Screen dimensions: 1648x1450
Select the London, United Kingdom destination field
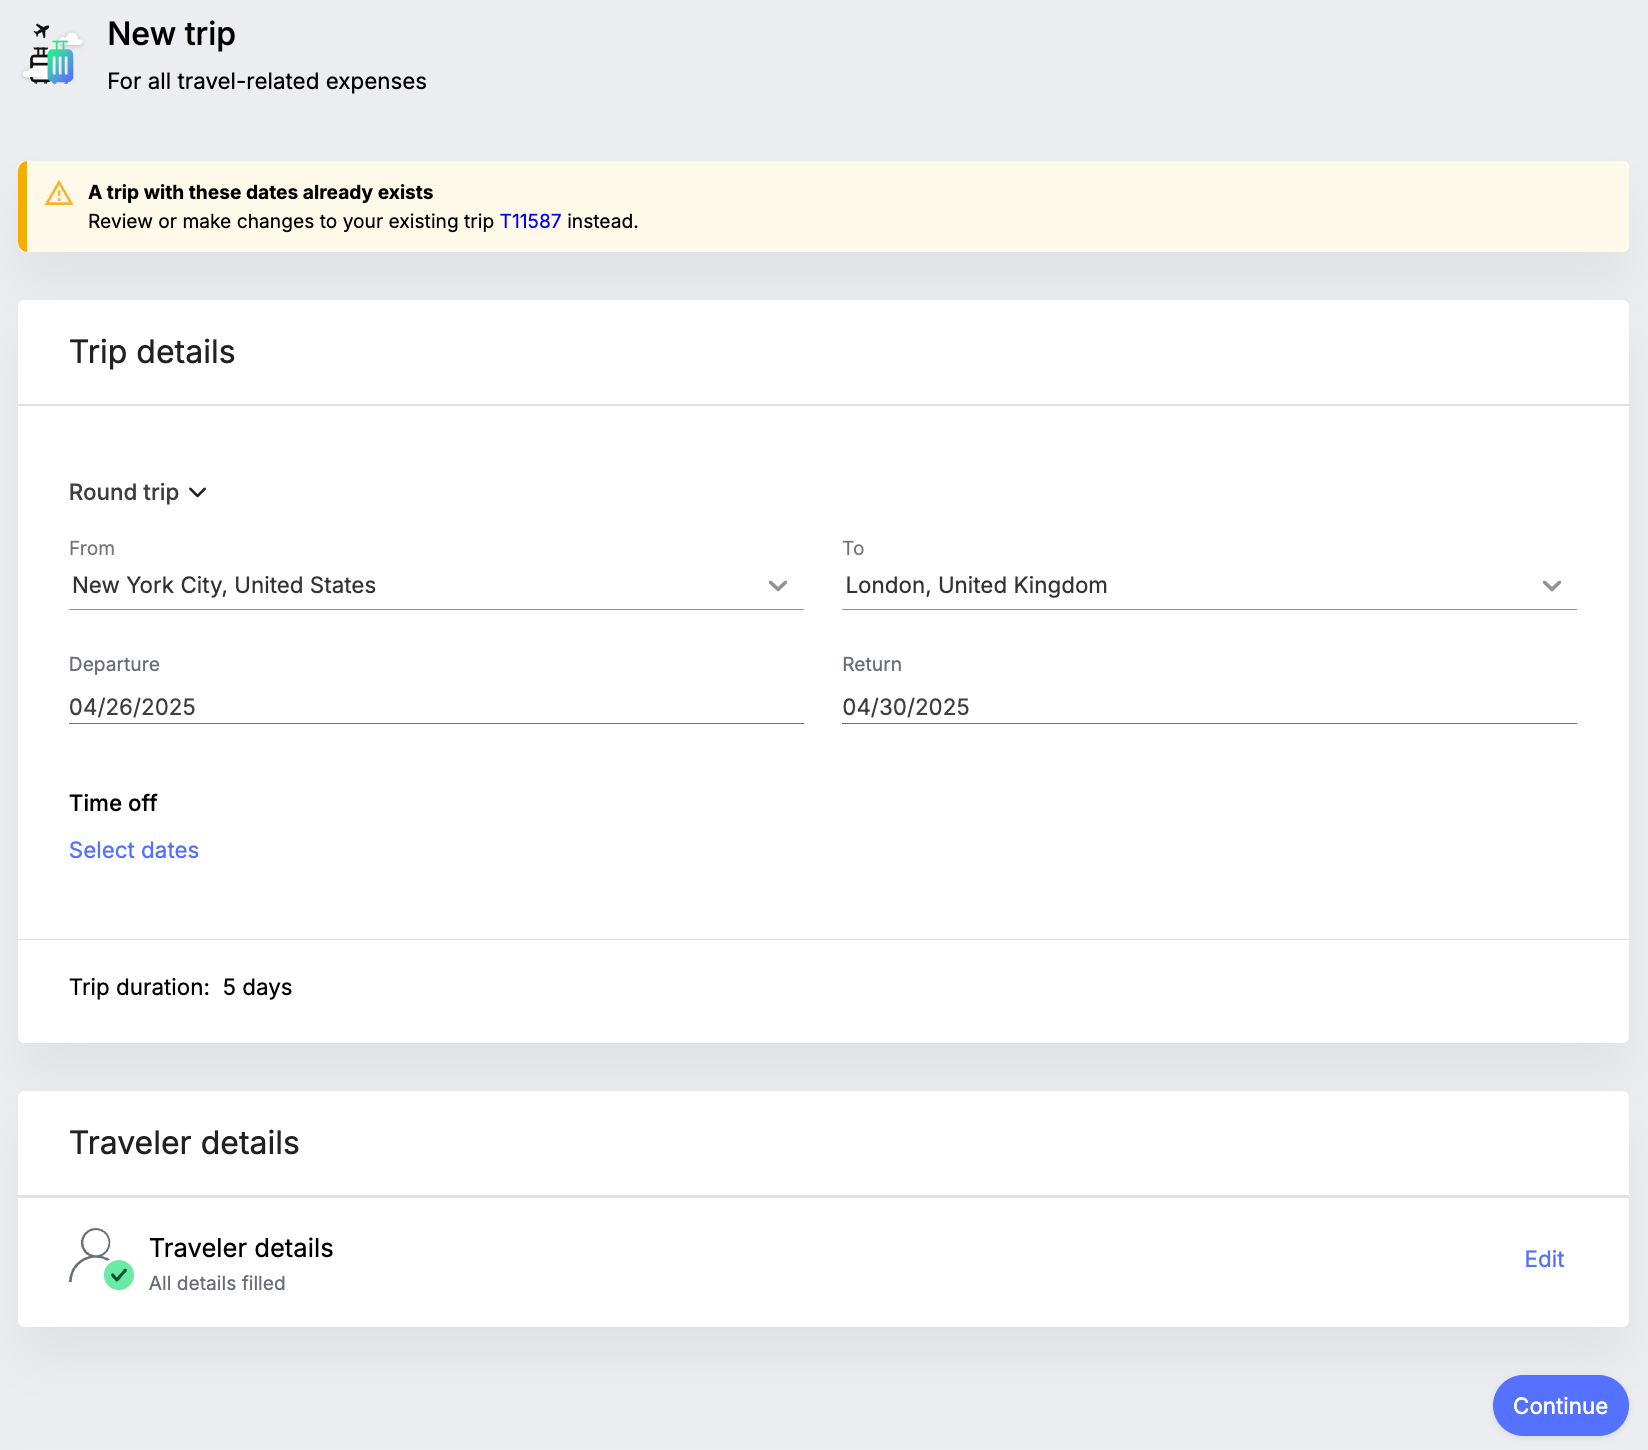coord(1209,586)
